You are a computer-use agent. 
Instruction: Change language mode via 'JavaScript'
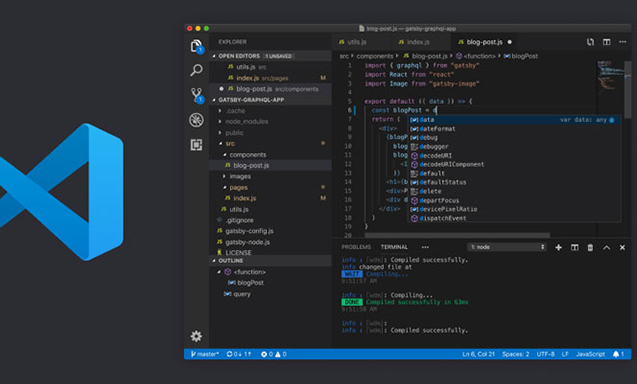pos(590,354)
